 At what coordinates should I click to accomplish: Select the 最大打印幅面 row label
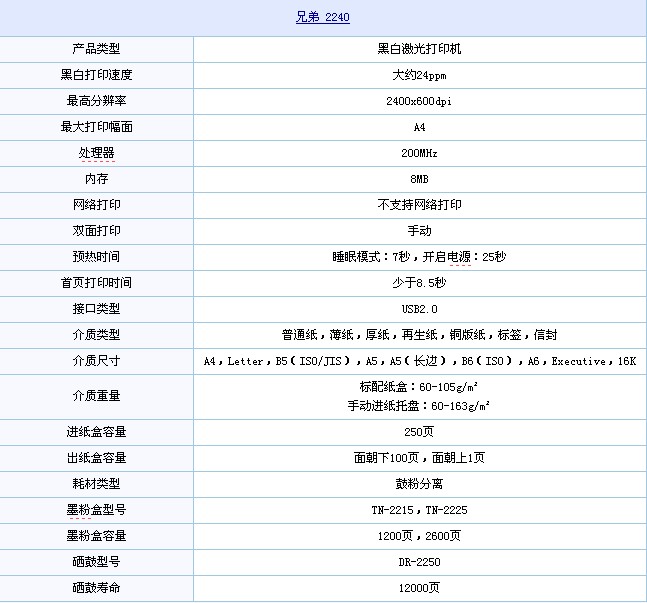[x=96, y=127]
